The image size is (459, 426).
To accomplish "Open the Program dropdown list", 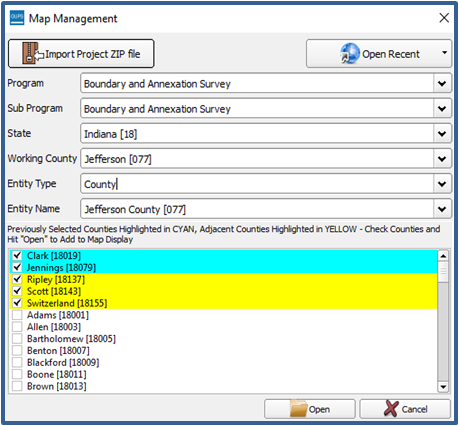I will pyautogui.click(x=442, y=83).
